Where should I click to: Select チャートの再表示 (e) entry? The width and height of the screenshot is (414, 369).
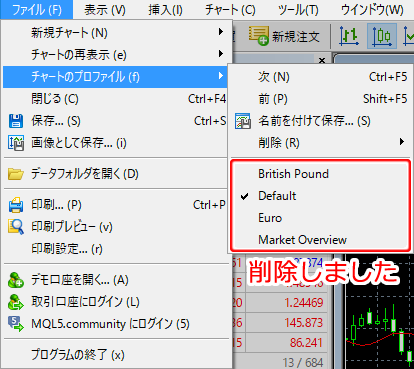click(x=115, y=55)
